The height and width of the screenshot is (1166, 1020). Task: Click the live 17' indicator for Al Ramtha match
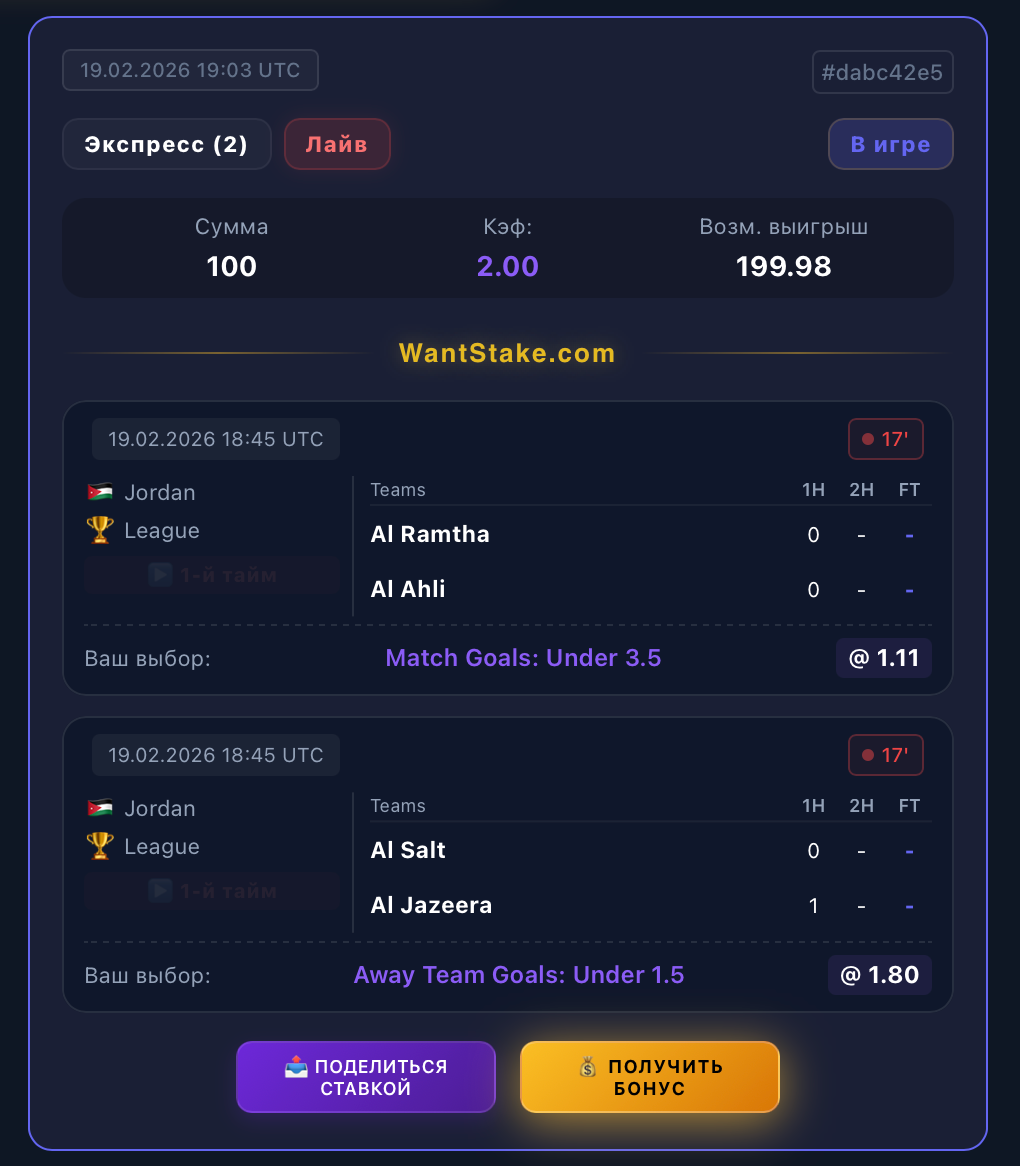pos(885,439)
